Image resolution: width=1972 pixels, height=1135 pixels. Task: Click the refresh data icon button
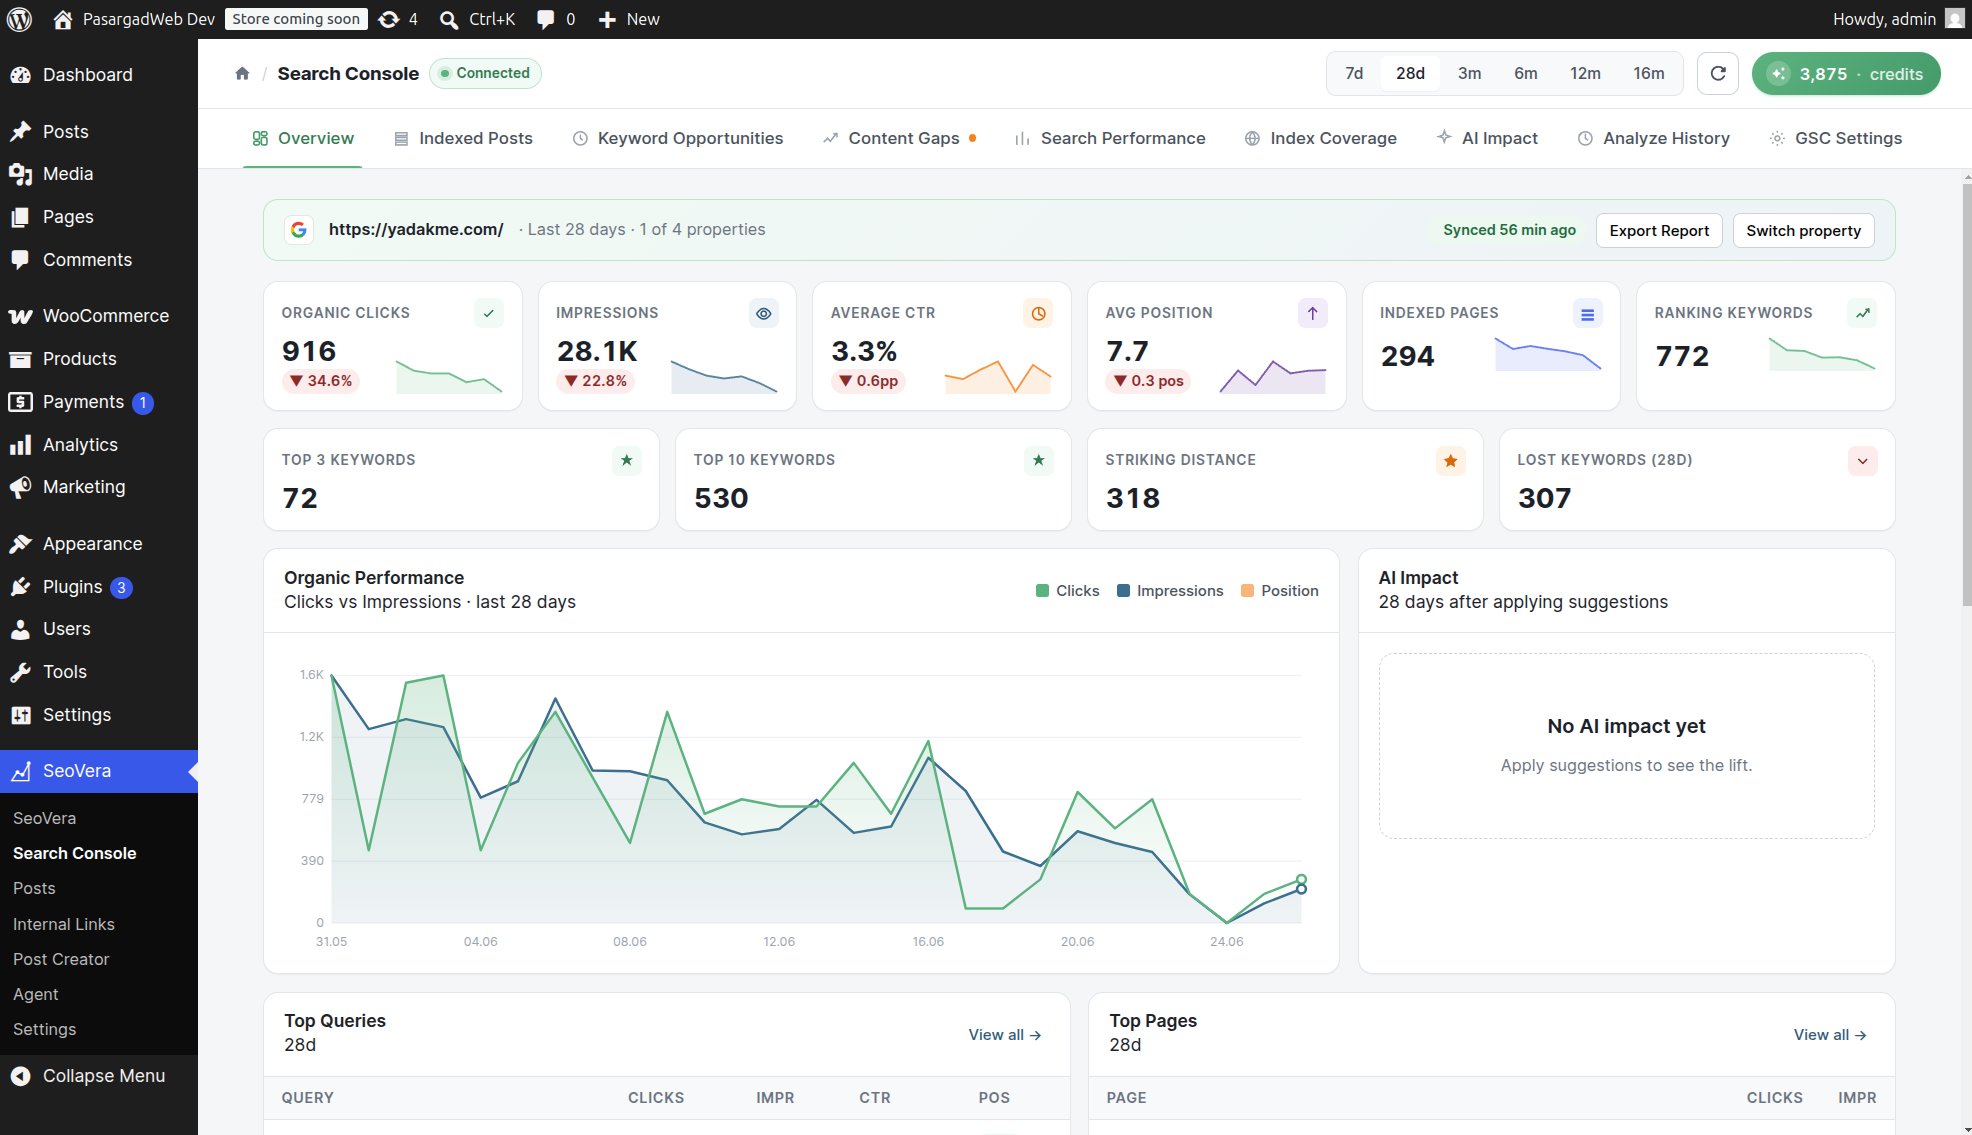(x=1718, y=73)
